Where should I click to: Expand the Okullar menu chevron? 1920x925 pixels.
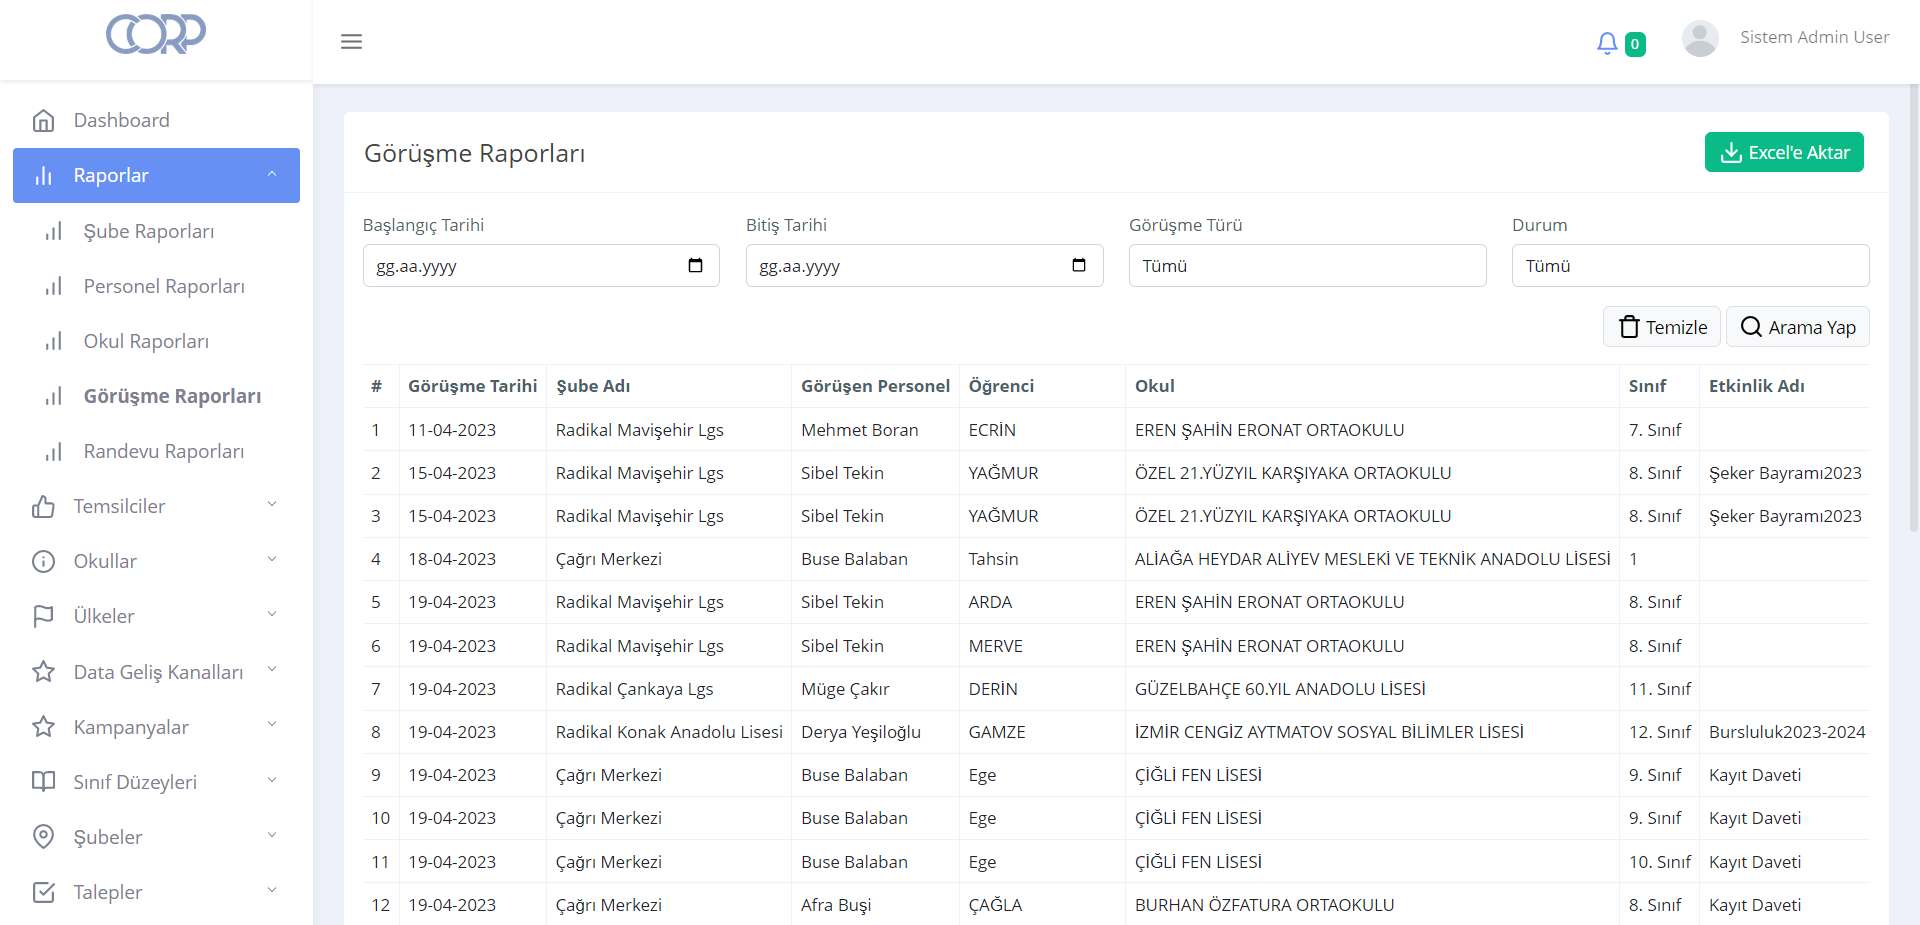point(272,560)
